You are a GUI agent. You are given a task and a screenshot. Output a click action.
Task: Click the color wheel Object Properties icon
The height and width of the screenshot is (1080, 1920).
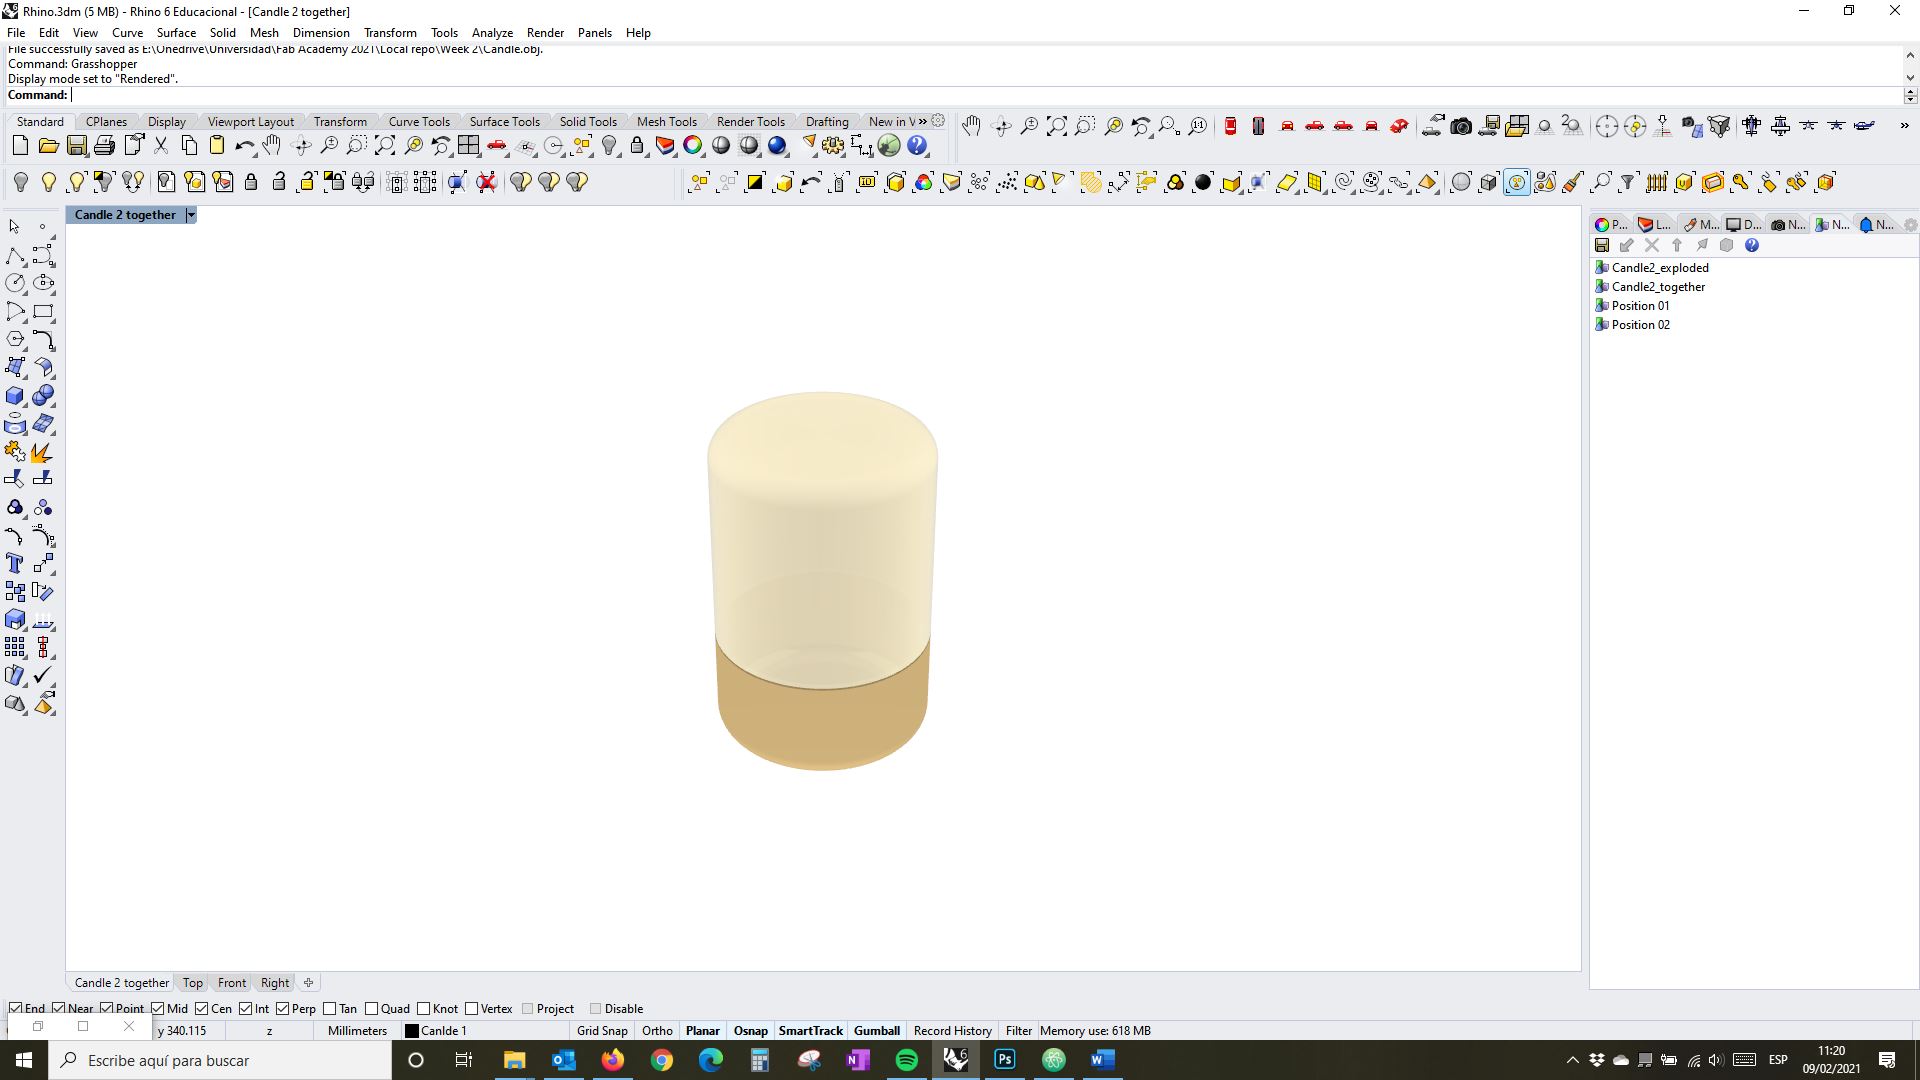click(693, 146)
